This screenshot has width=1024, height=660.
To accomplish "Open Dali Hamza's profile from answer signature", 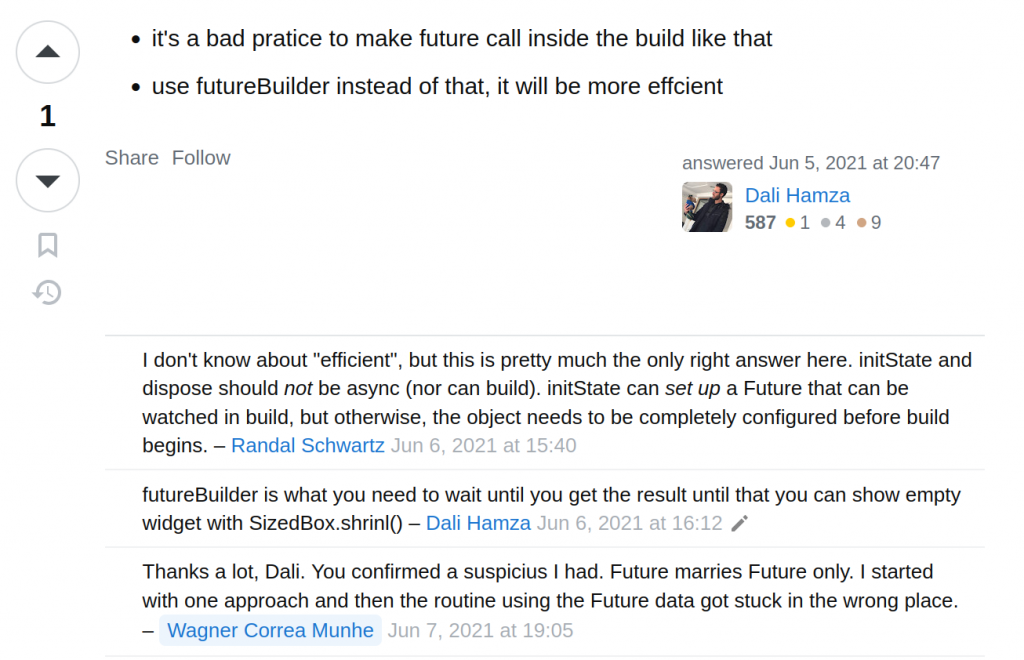I will (x=797, y=195).
